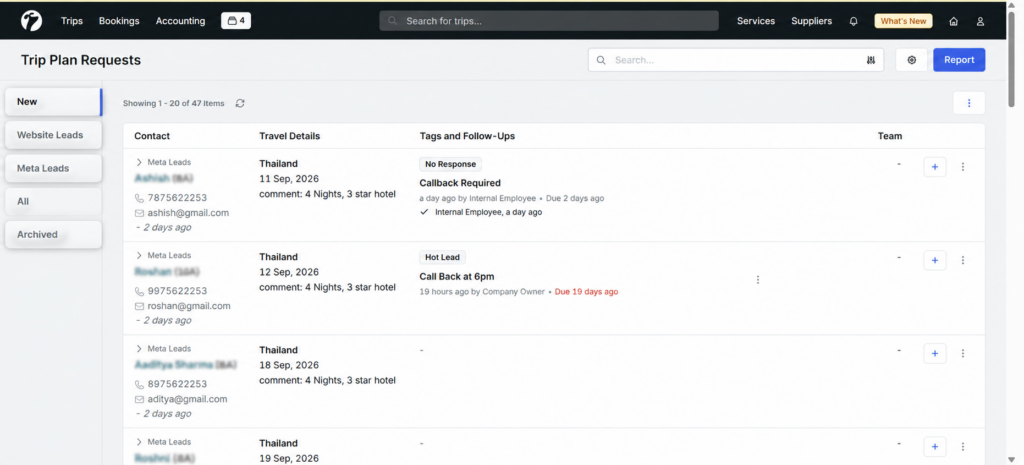Refresh the items list
The image size is (1024, 465).
240,103
